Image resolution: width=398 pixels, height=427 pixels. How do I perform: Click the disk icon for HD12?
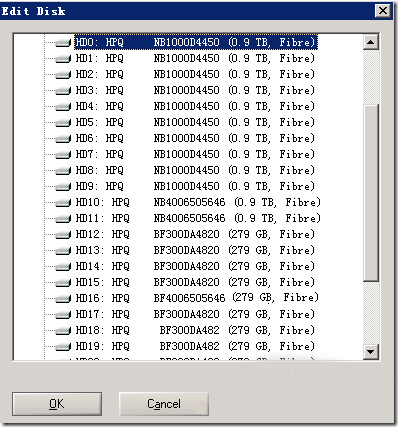pyautogui.click(x=63, y=234)
